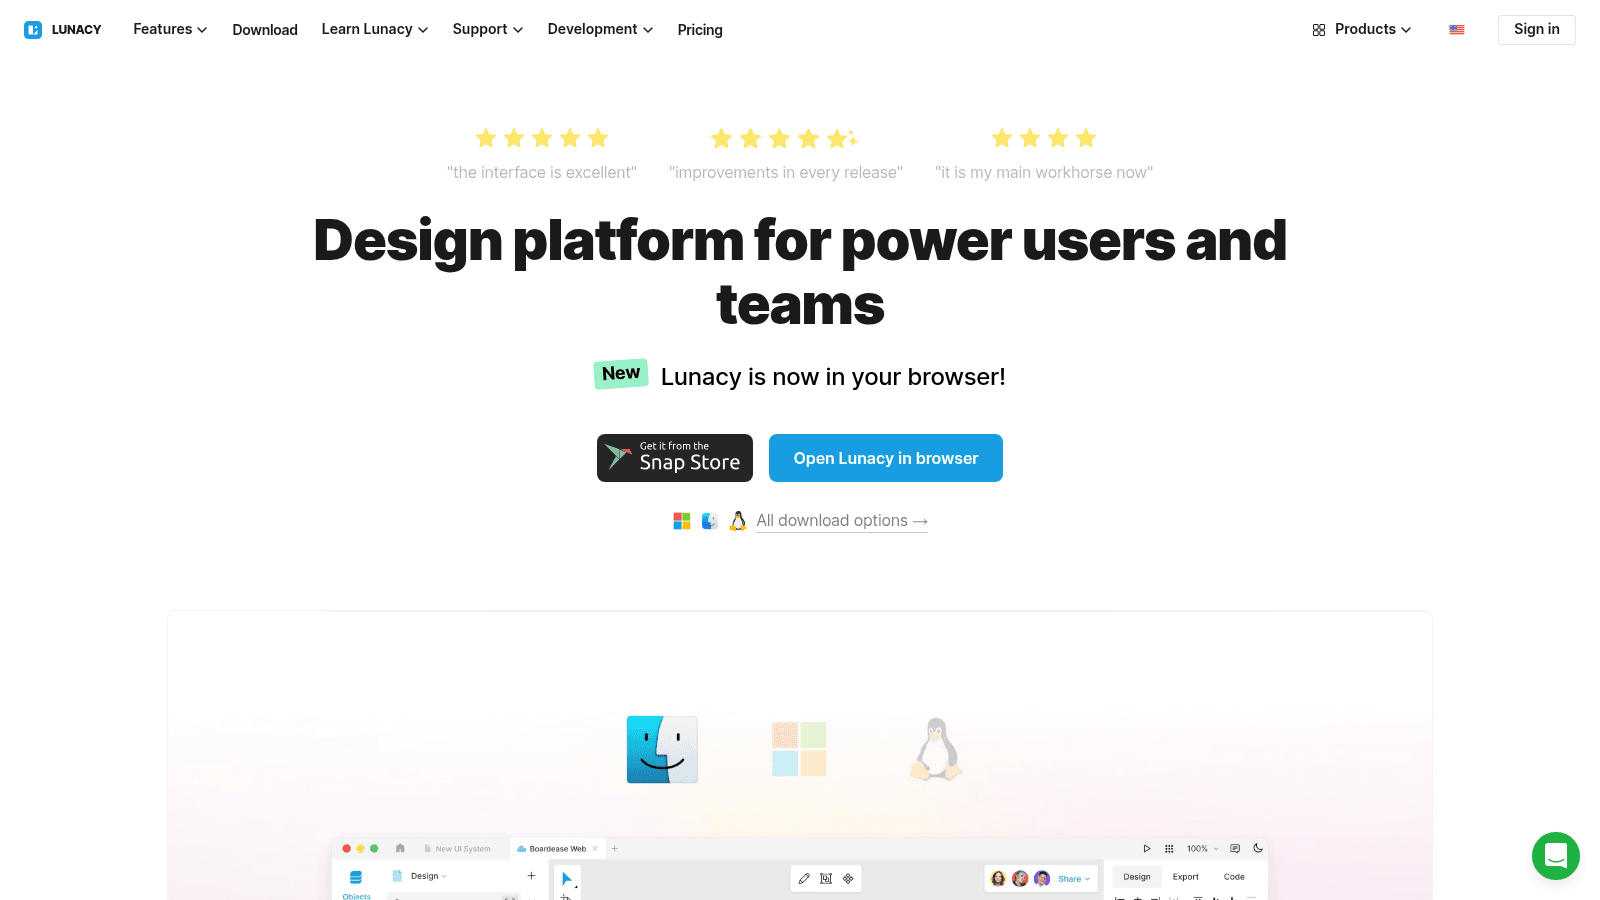This screenshot has width=1600, height=900.
Task: Click "it is my main workhorse now" review
Action: pos(1044,173)
